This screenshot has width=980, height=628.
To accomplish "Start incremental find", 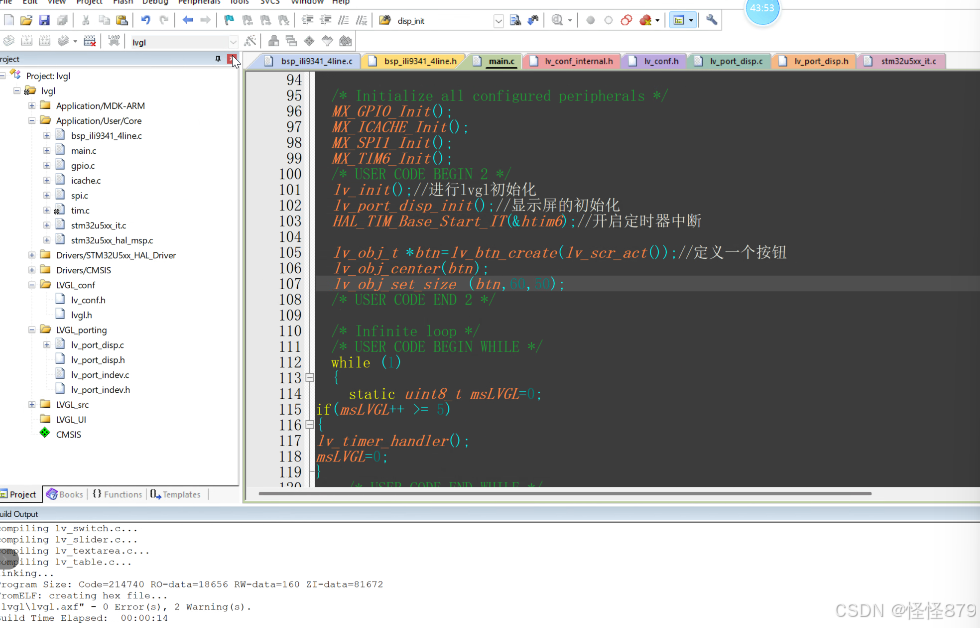I will coord(533,21).
